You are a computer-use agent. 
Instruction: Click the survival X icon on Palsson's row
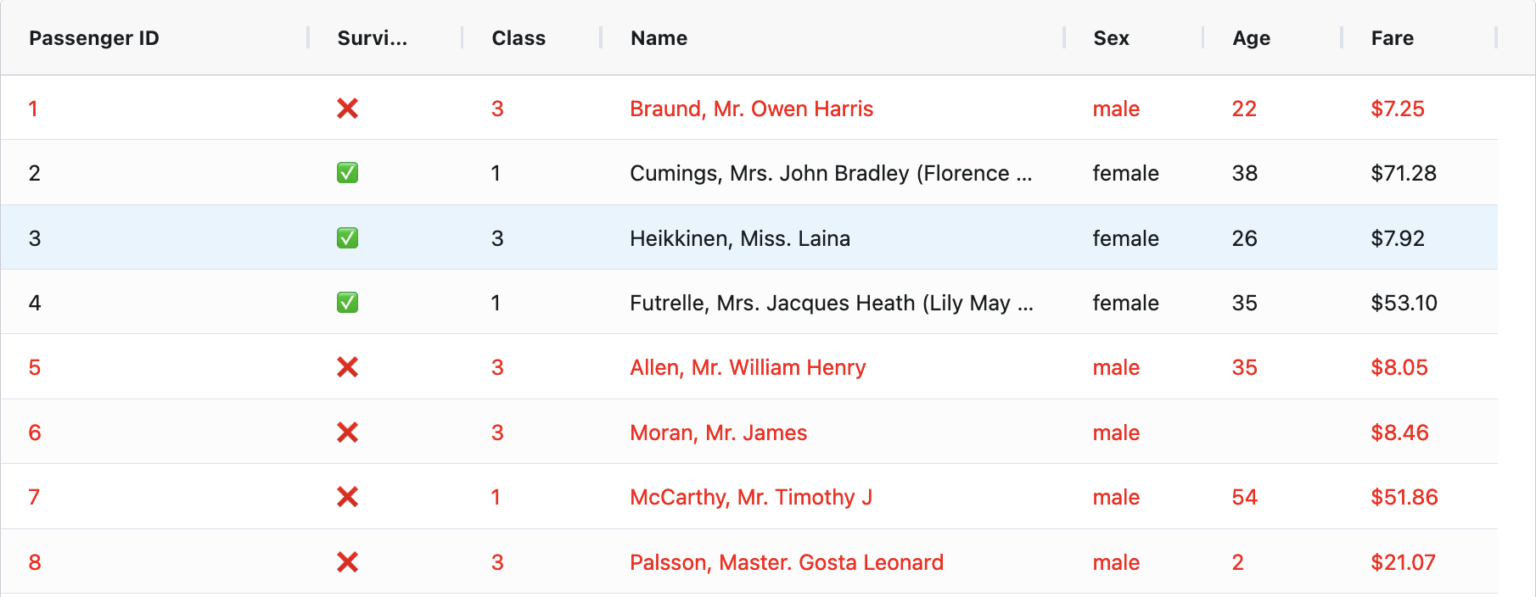point(347,562)
